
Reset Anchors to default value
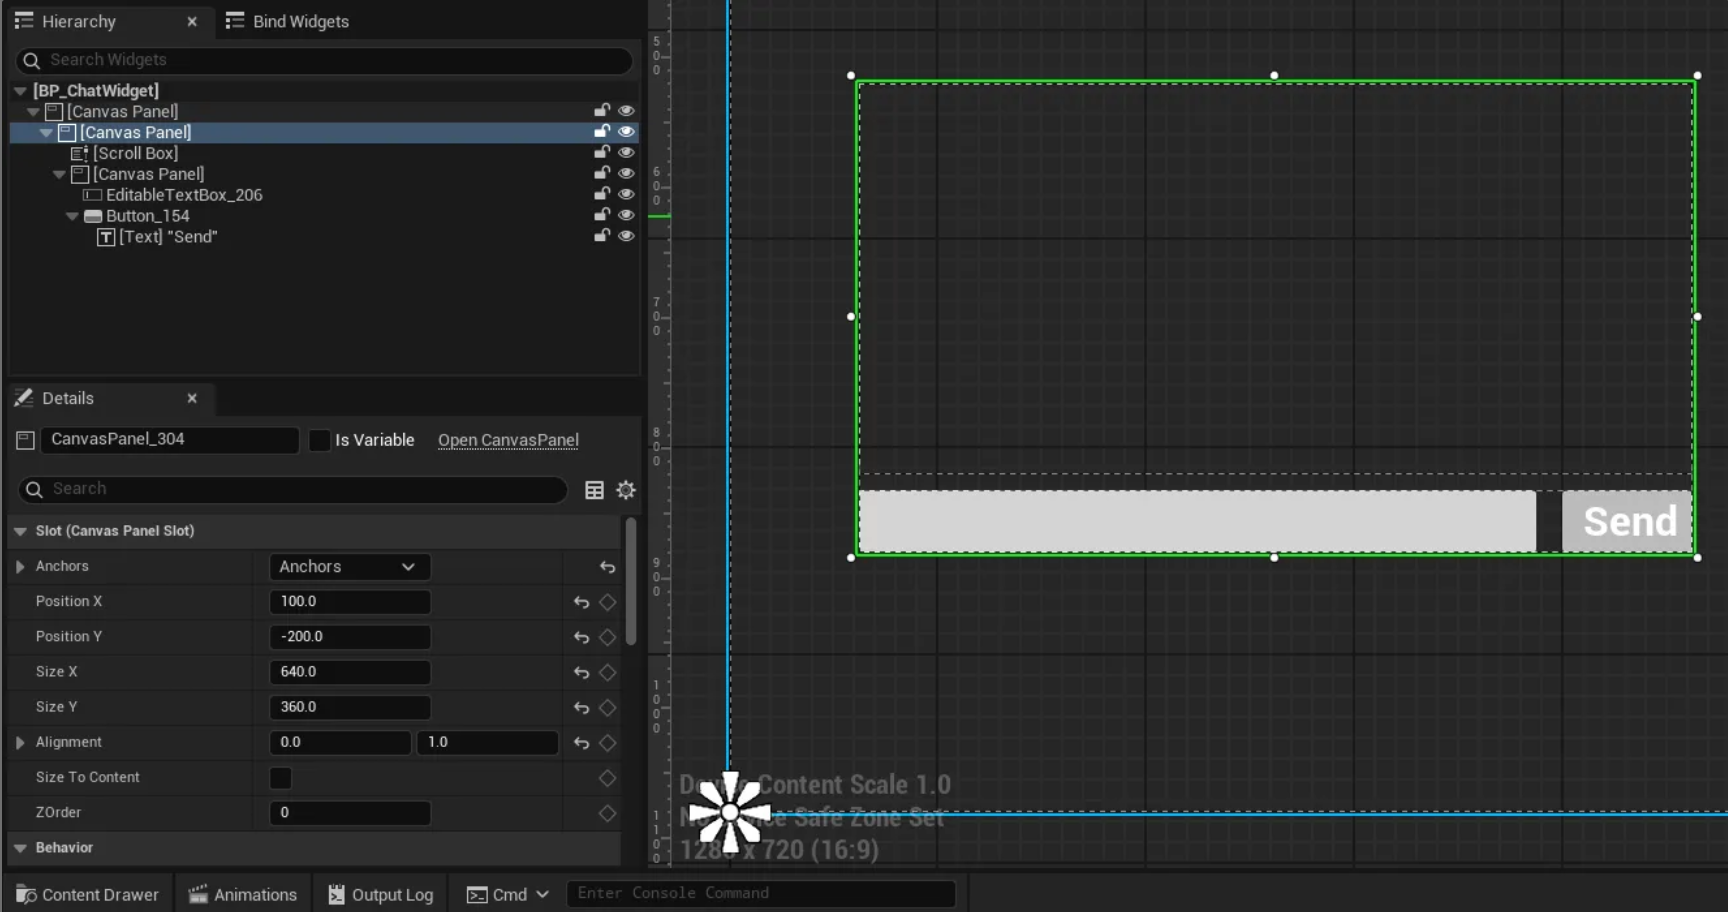607,567
